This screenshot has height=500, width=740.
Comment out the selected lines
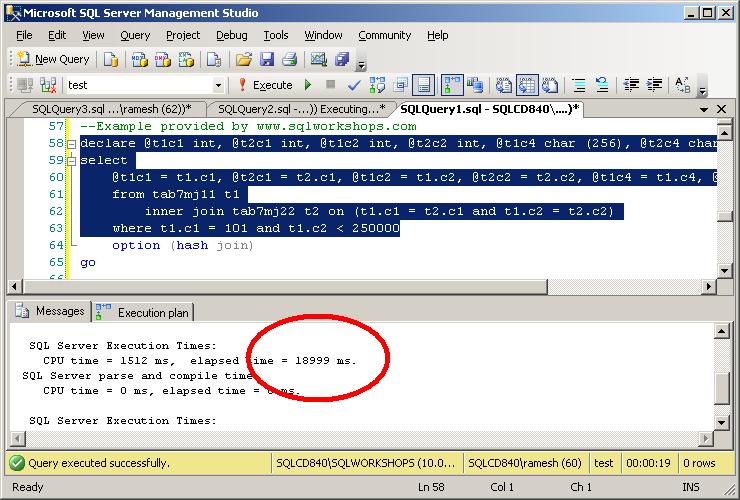[579, 85]
